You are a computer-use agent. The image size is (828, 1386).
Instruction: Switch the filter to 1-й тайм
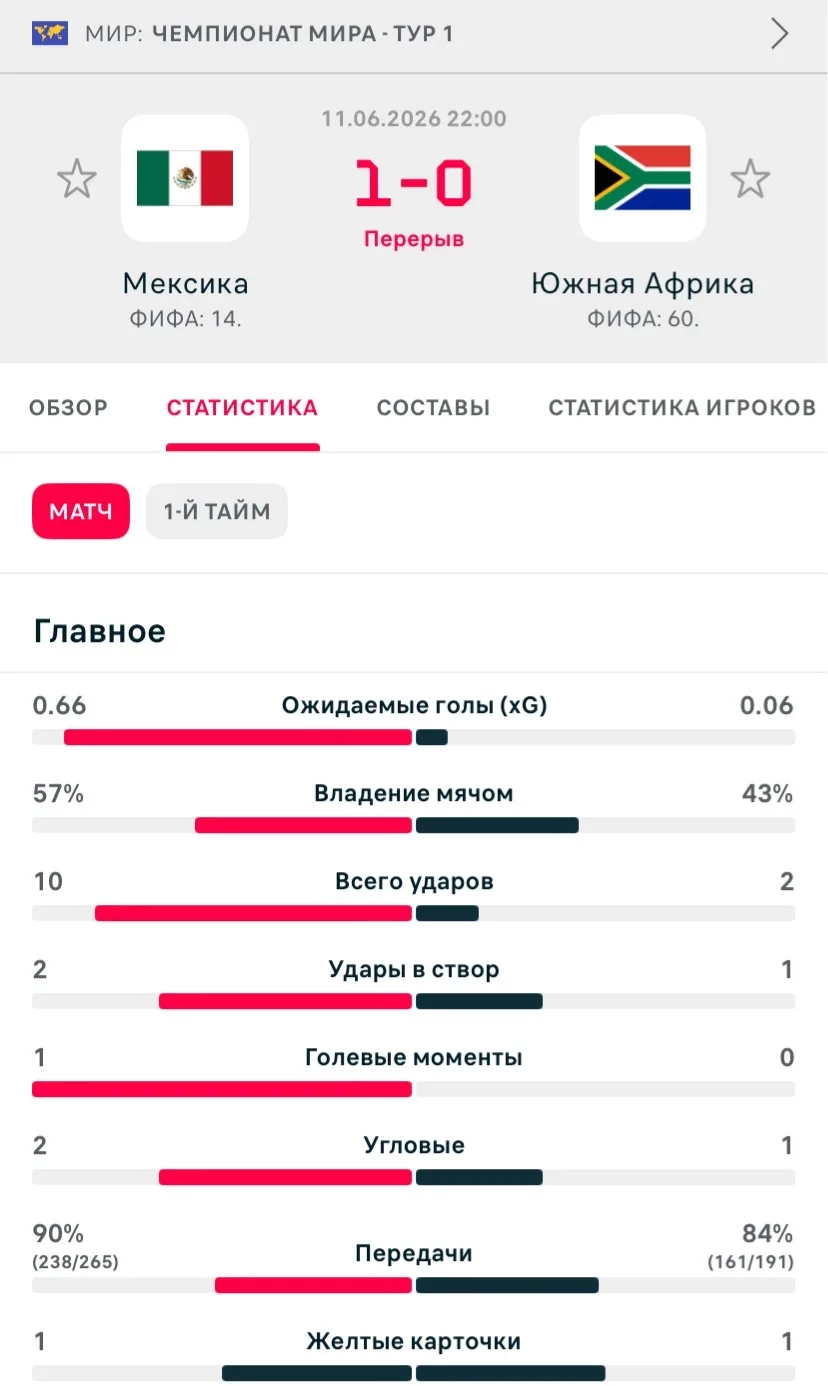point(217,512)
